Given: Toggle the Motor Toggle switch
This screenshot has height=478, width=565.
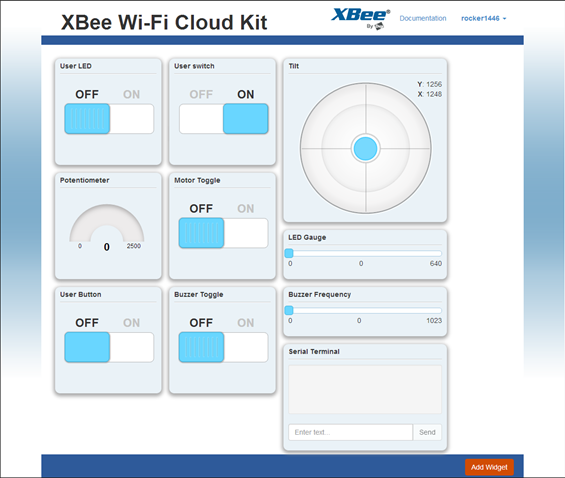Looking at the screenshot, I should 224,233.
